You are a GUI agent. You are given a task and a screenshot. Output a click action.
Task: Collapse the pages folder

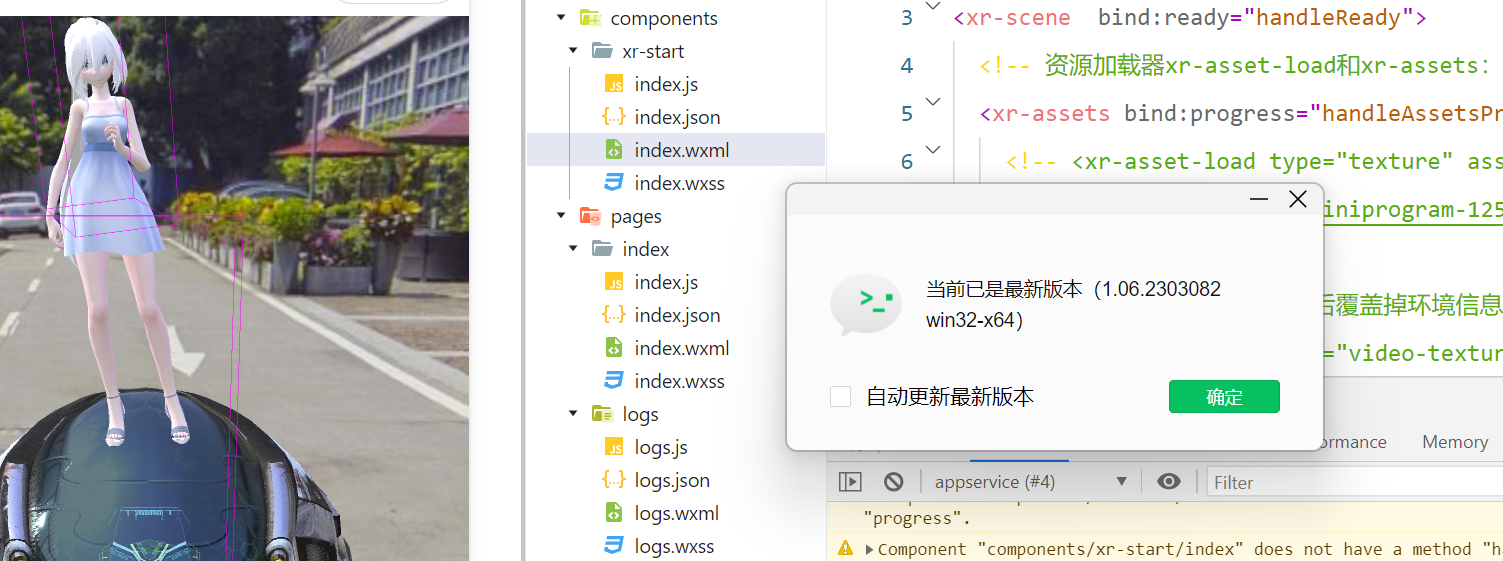(x=560, y=216)
